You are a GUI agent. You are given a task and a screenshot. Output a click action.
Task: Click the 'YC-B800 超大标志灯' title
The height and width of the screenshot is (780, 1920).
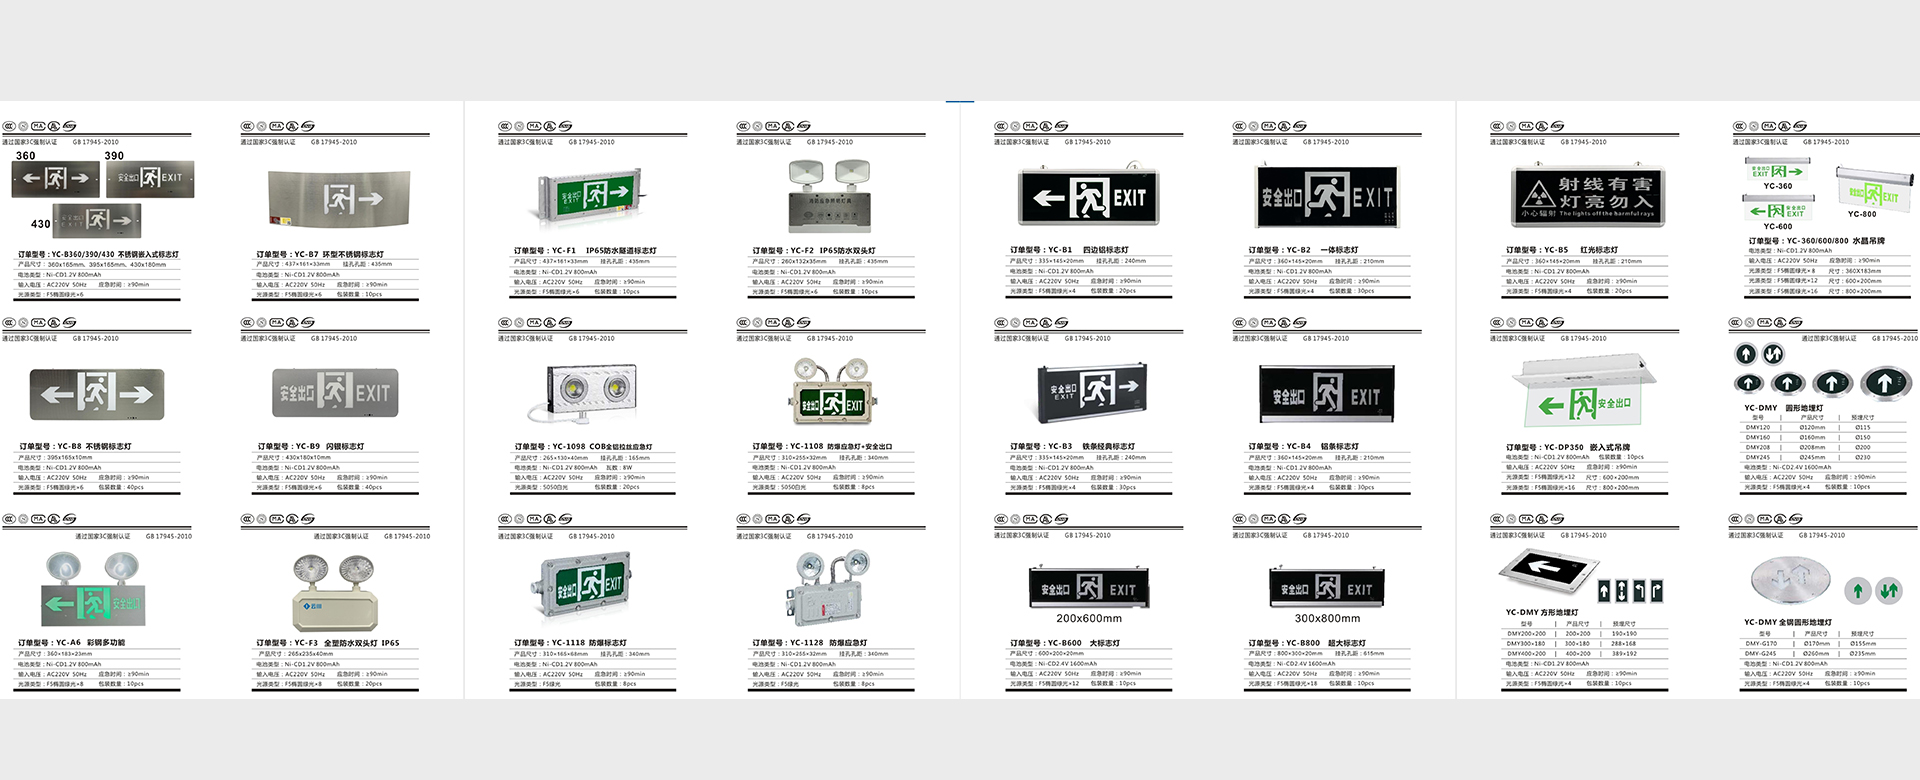[1326, 644]
